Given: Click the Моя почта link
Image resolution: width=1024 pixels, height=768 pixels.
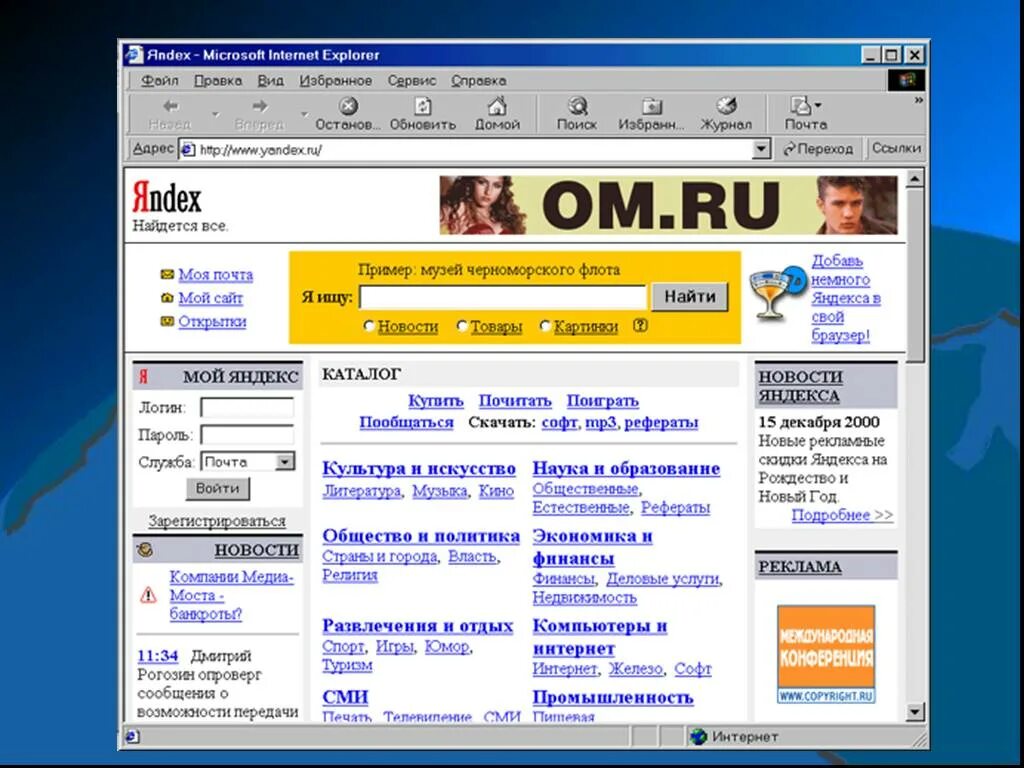Looking at the screenshot, I should tap(216, 275).
